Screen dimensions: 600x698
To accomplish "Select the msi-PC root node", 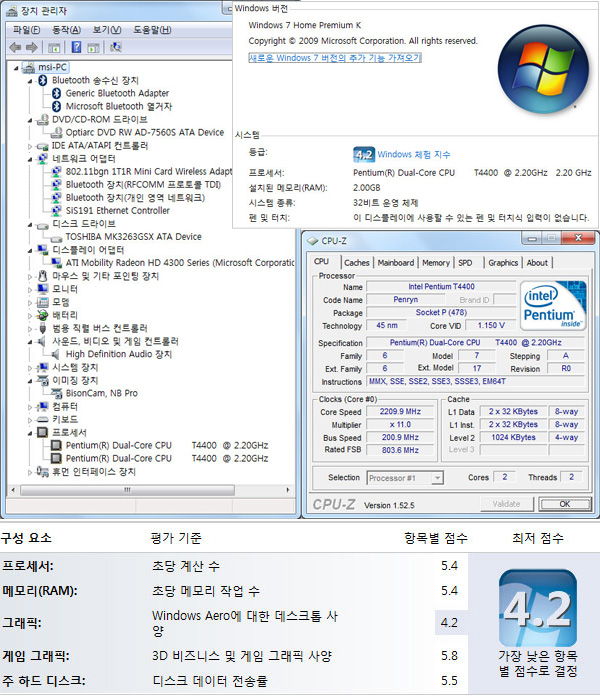I will tap(52, 67).
